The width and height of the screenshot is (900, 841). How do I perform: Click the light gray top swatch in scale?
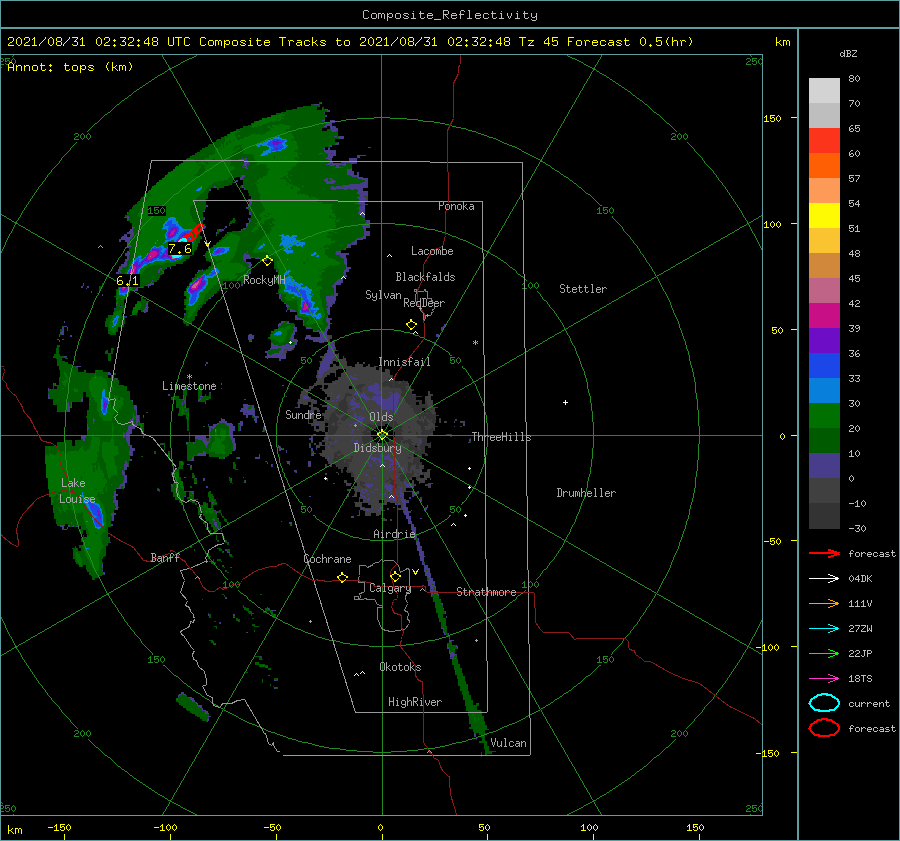(824, 91)
